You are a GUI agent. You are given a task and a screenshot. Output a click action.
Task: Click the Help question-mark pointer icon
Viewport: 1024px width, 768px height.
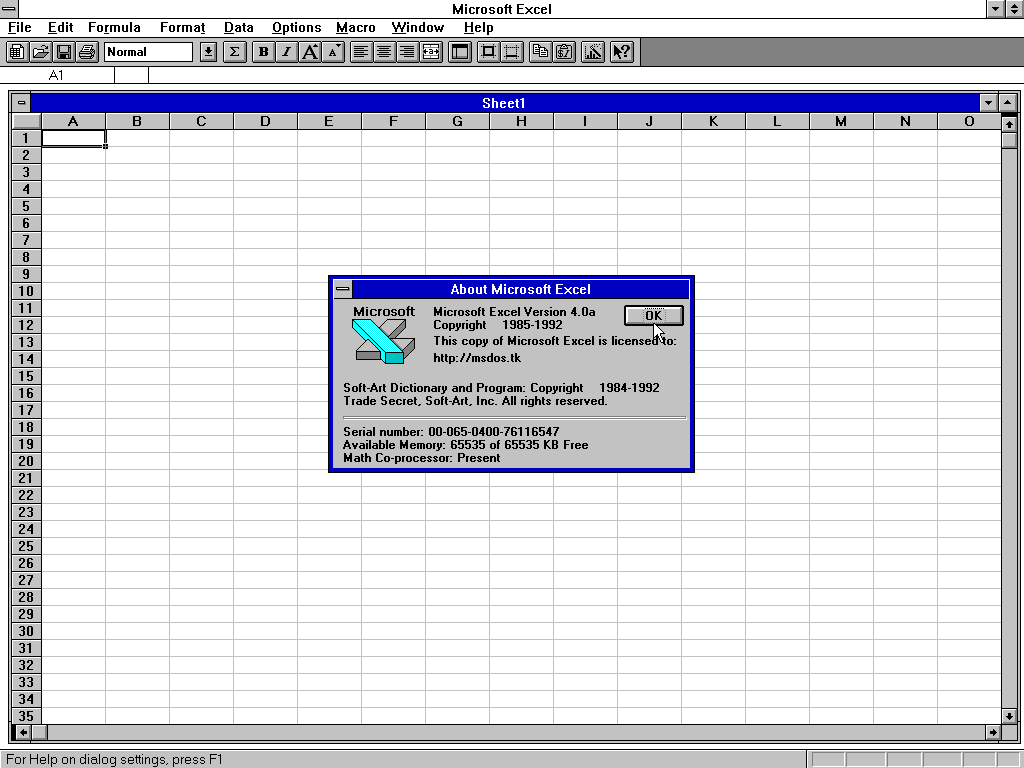[622, 52]
